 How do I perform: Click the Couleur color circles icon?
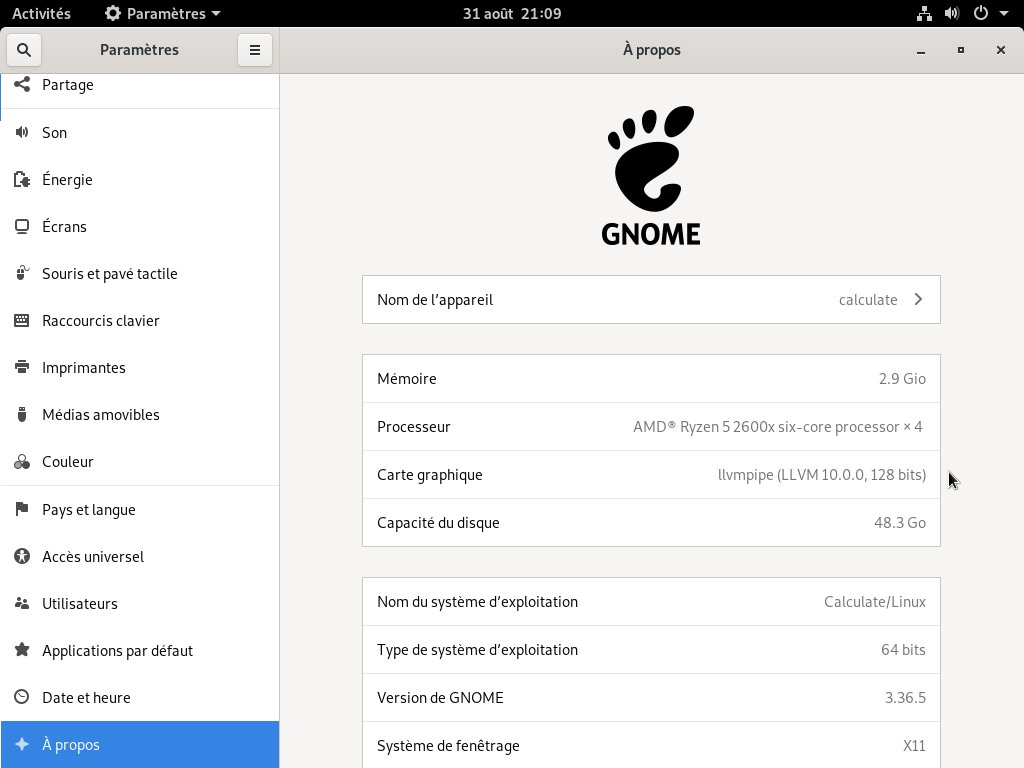(x=22, y=461)
